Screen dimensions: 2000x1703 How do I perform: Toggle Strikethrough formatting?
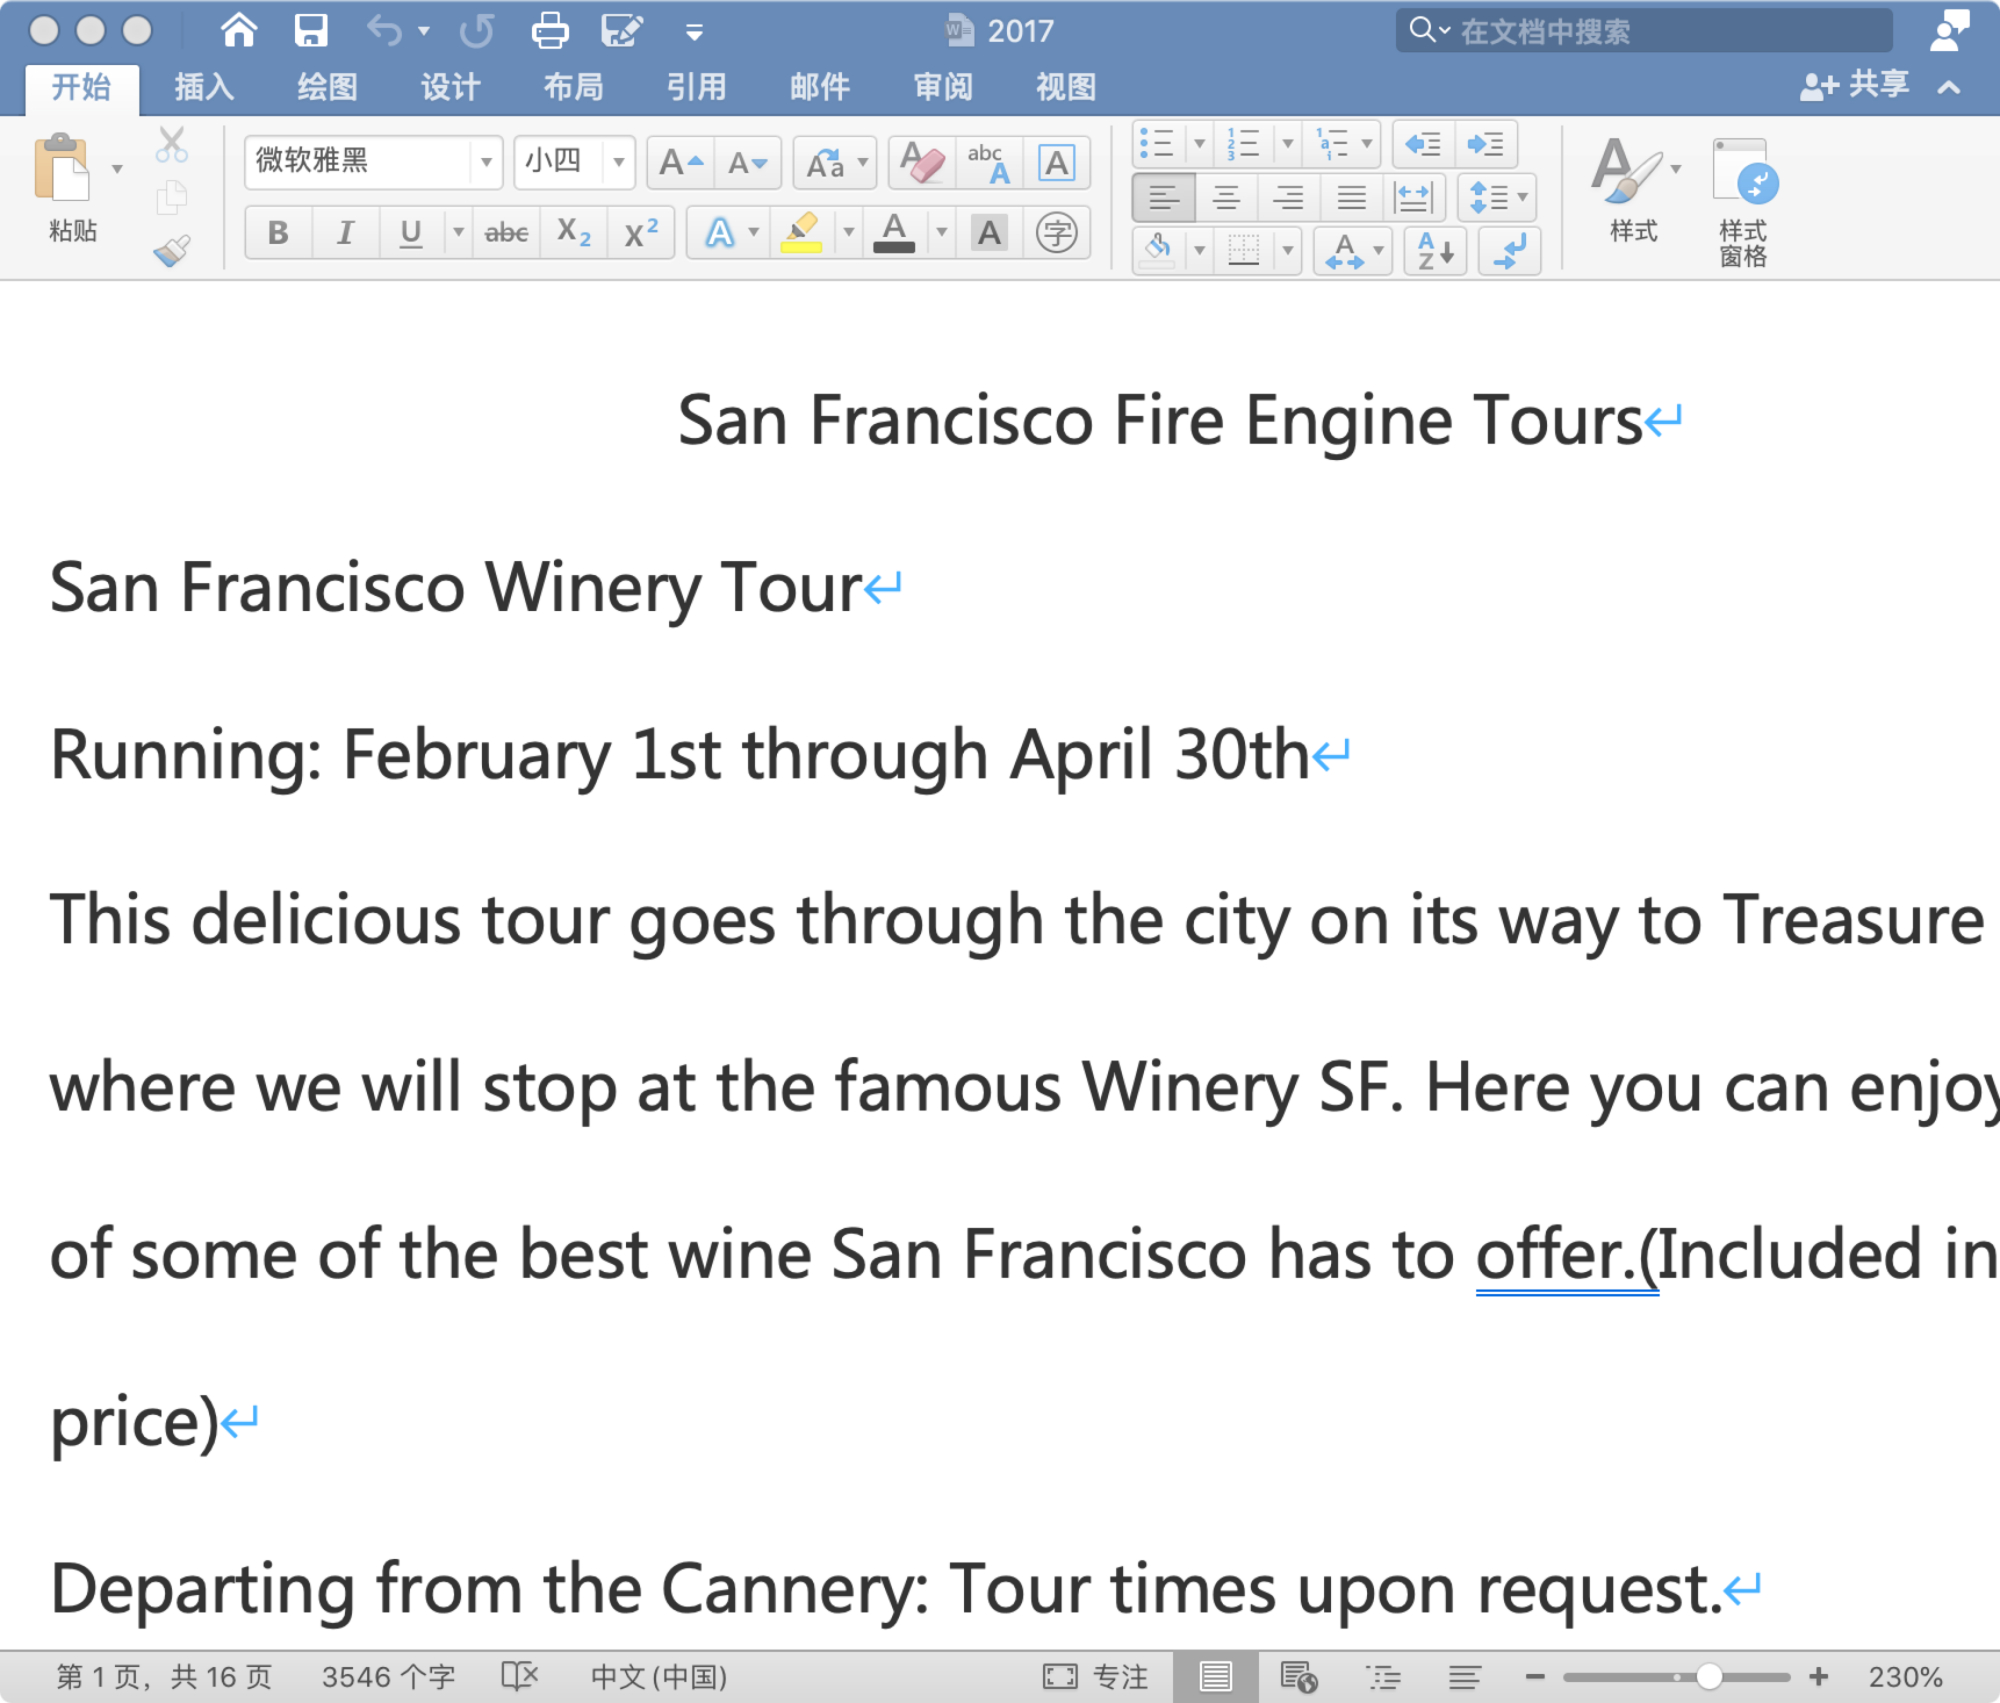point(506,233)
